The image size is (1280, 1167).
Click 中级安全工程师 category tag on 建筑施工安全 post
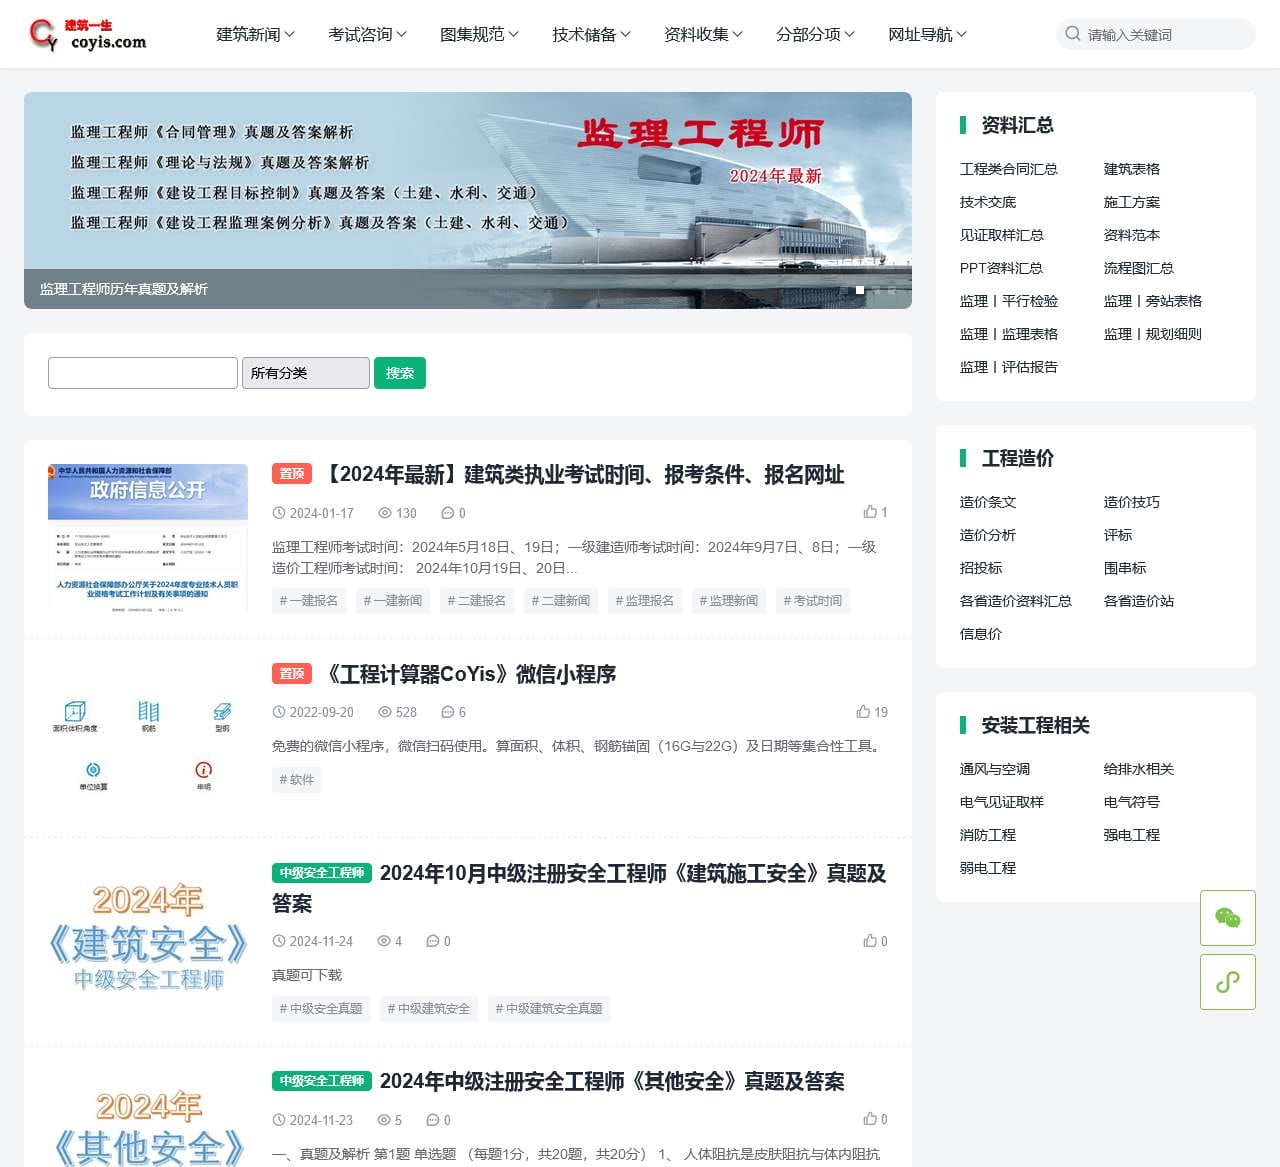322,873
